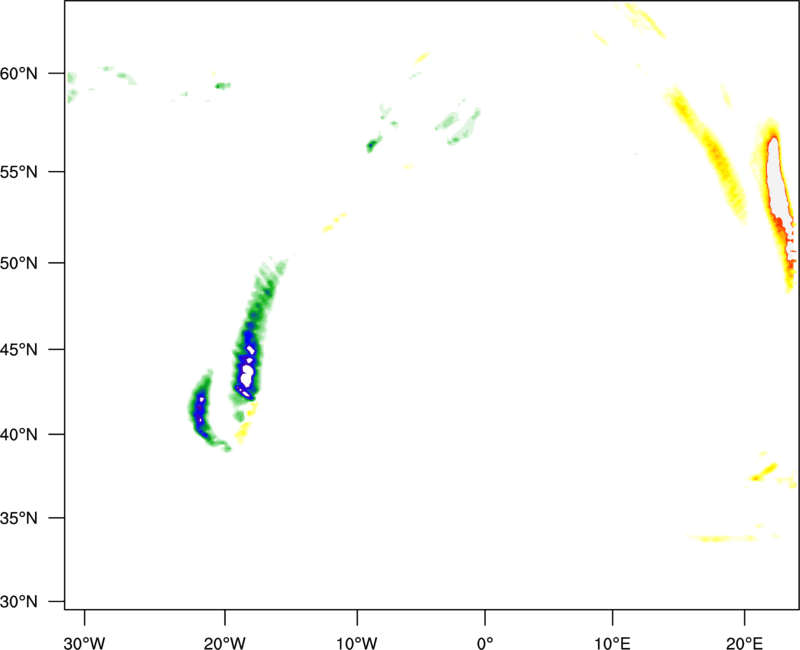Click the 20°W longitude label
The width and height of the screenshot is (800, 650).
(224, 643)
